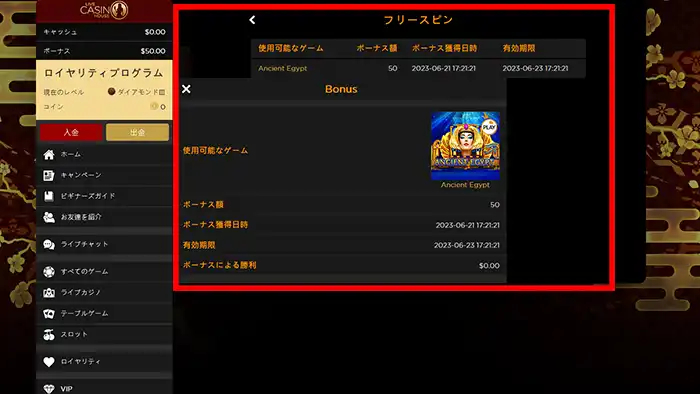Open the Loyalty heart icon
The image size is (700, 394).
pos(49,362)
